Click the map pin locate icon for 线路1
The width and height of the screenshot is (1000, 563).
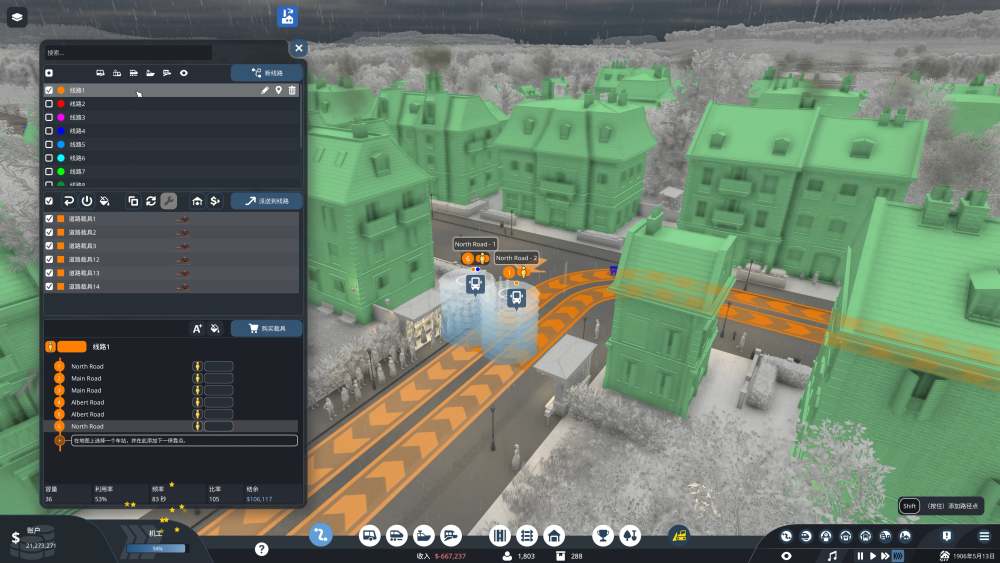click(279, 90)
